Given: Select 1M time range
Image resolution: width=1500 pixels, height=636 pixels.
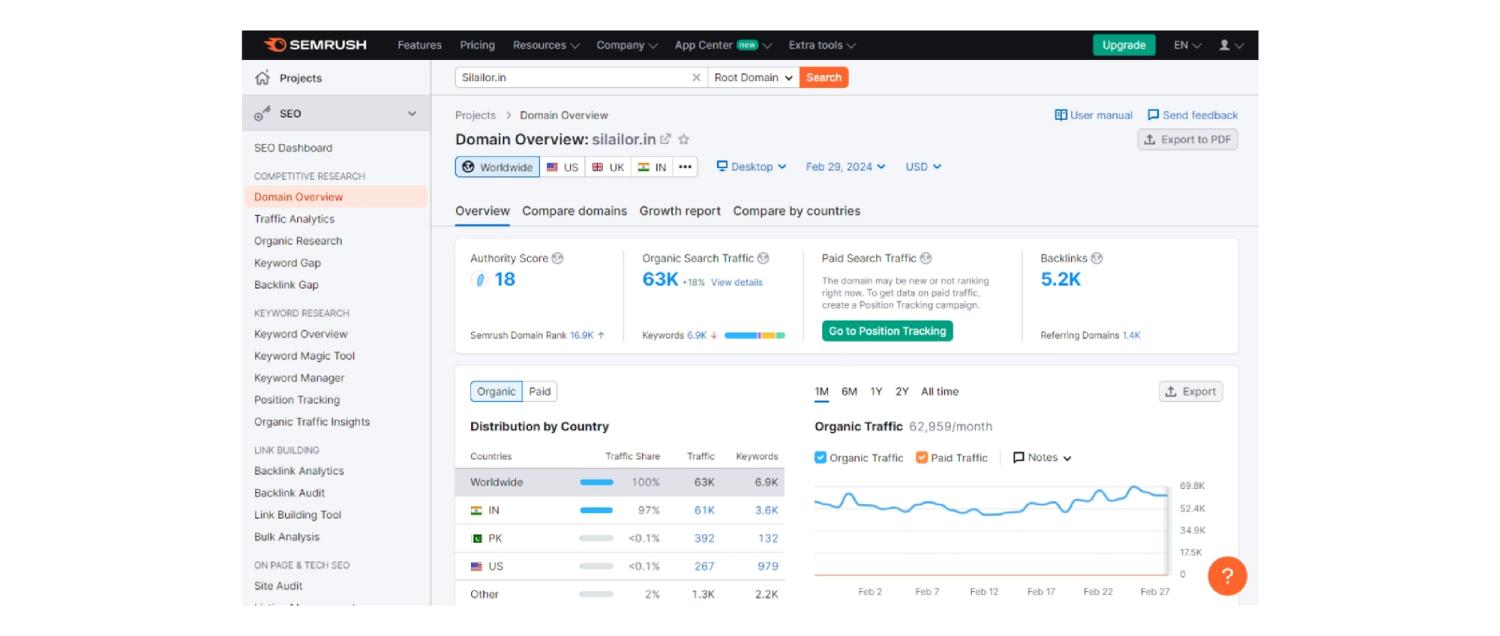Looking at the screenshot, I should click(x=822, y=392).
